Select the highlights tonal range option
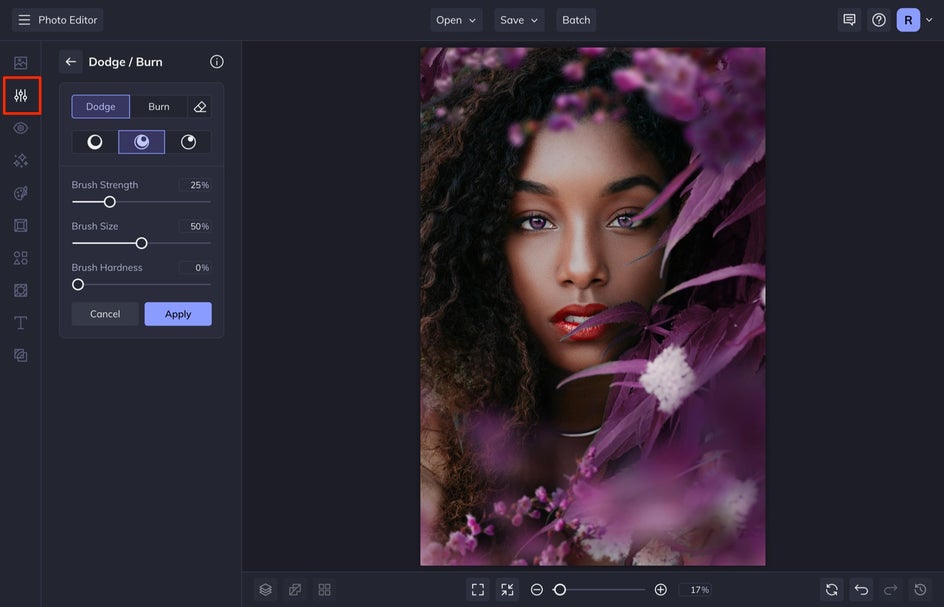 188,142
